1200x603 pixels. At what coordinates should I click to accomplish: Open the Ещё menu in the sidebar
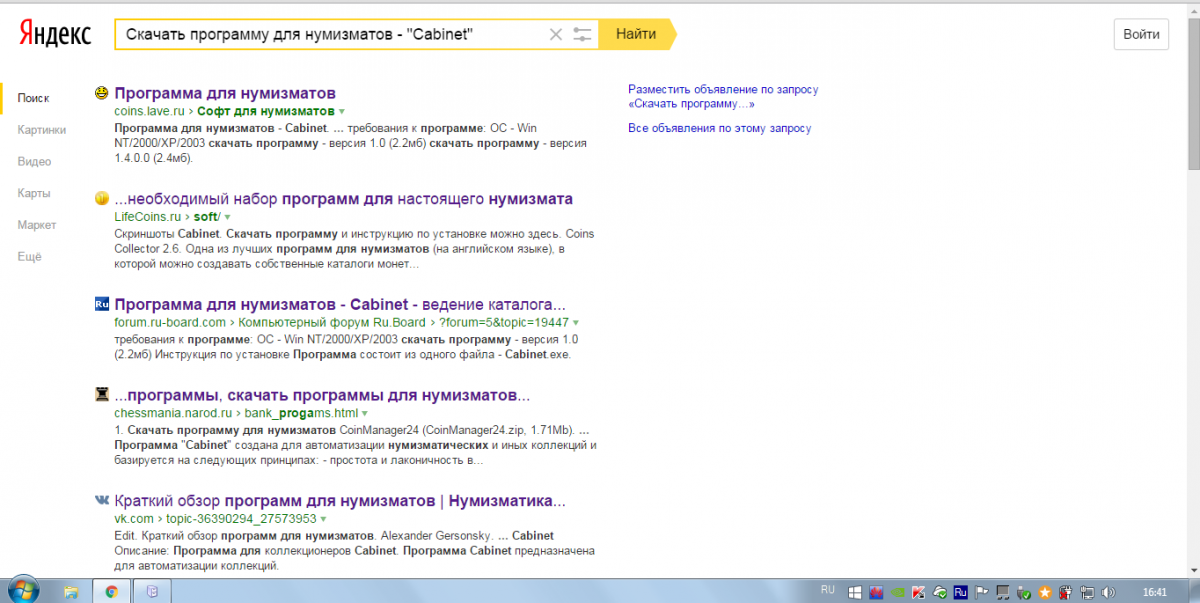click(29, 257)
